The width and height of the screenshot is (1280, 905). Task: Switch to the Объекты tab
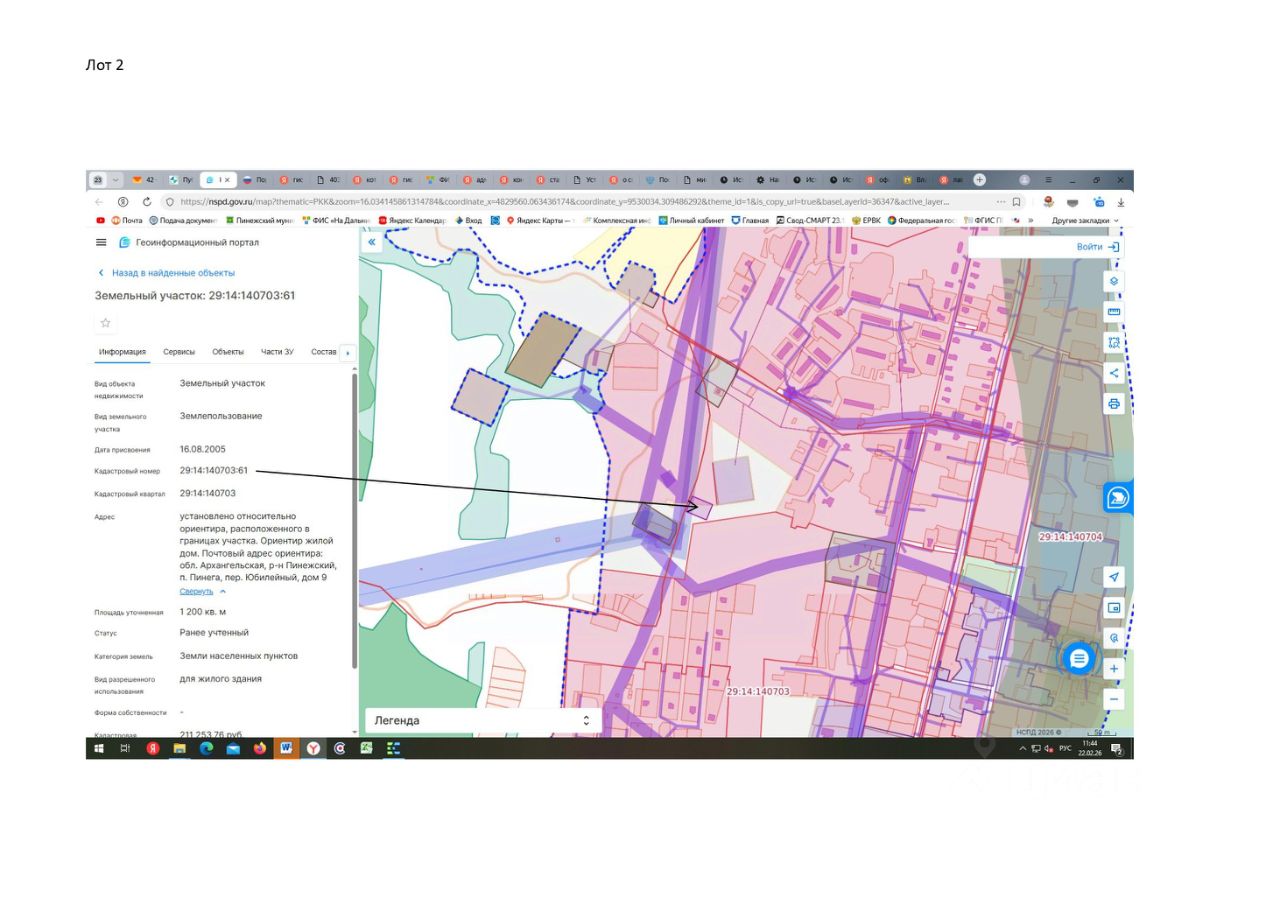click(228, 352)
